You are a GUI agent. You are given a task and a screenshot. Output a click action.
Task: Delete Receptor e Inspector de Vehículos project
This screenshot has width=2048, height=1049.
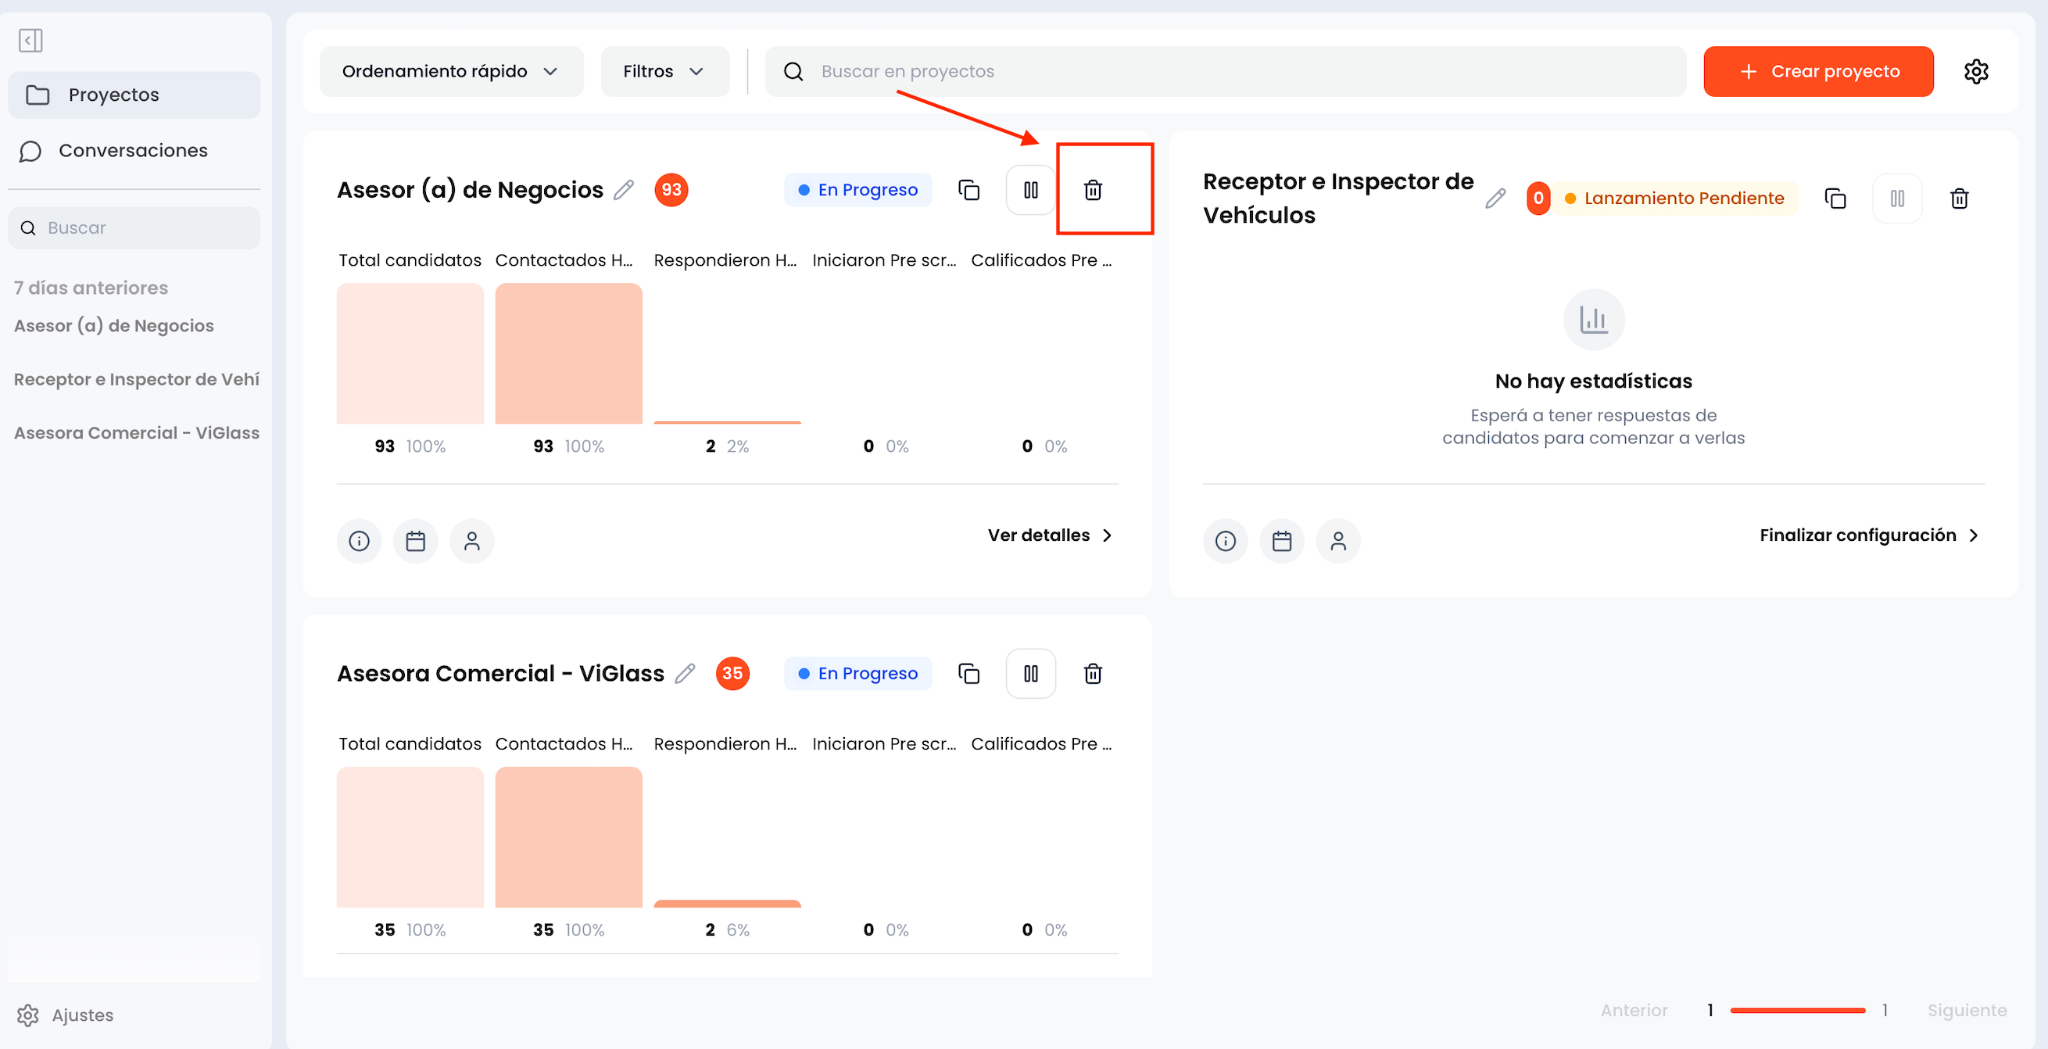click(1959, 198)
